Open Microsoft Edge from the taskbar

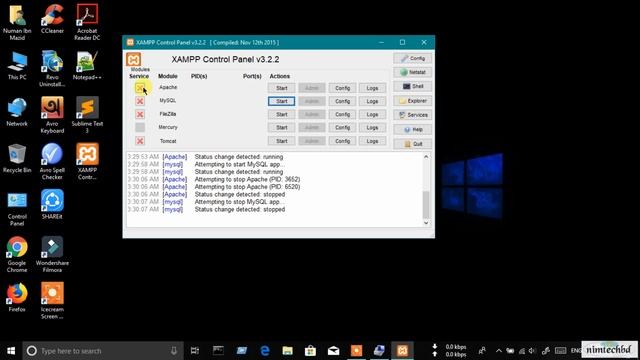pos(264,351)
